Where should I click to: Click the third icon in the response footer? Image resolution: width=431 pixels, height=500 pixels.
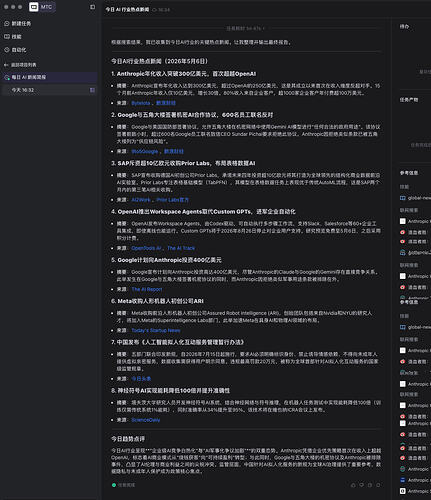[370, 485]
